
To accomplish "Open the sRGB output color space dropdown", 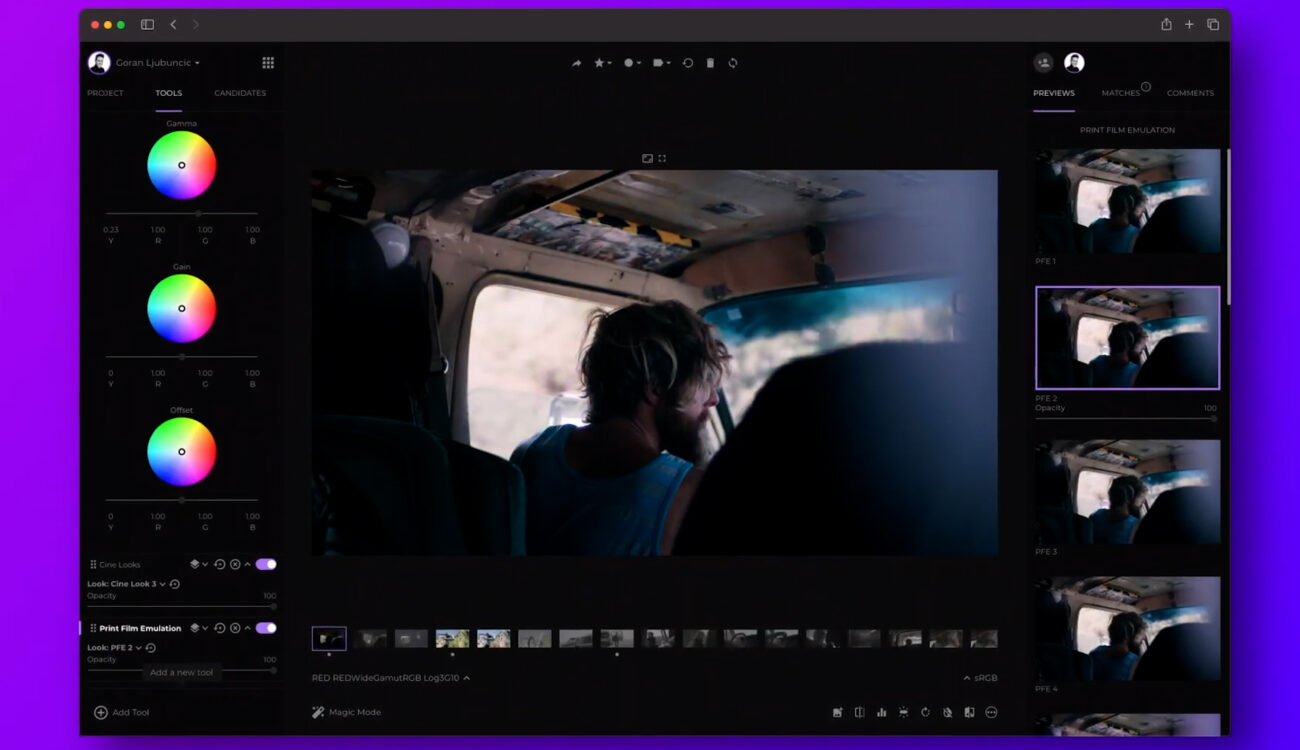I will click(980, 678).
